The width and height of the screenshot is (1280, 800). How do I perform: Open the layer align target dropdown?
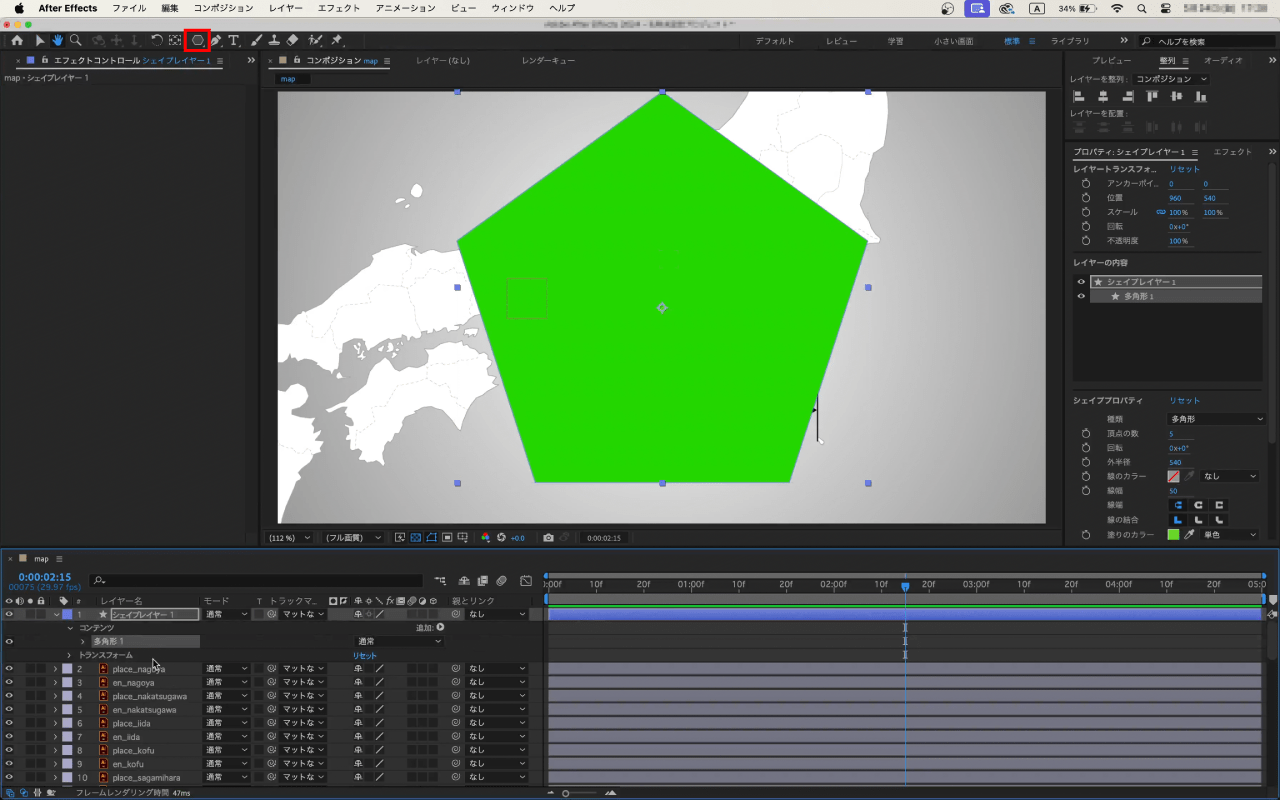click(1171, 79)
